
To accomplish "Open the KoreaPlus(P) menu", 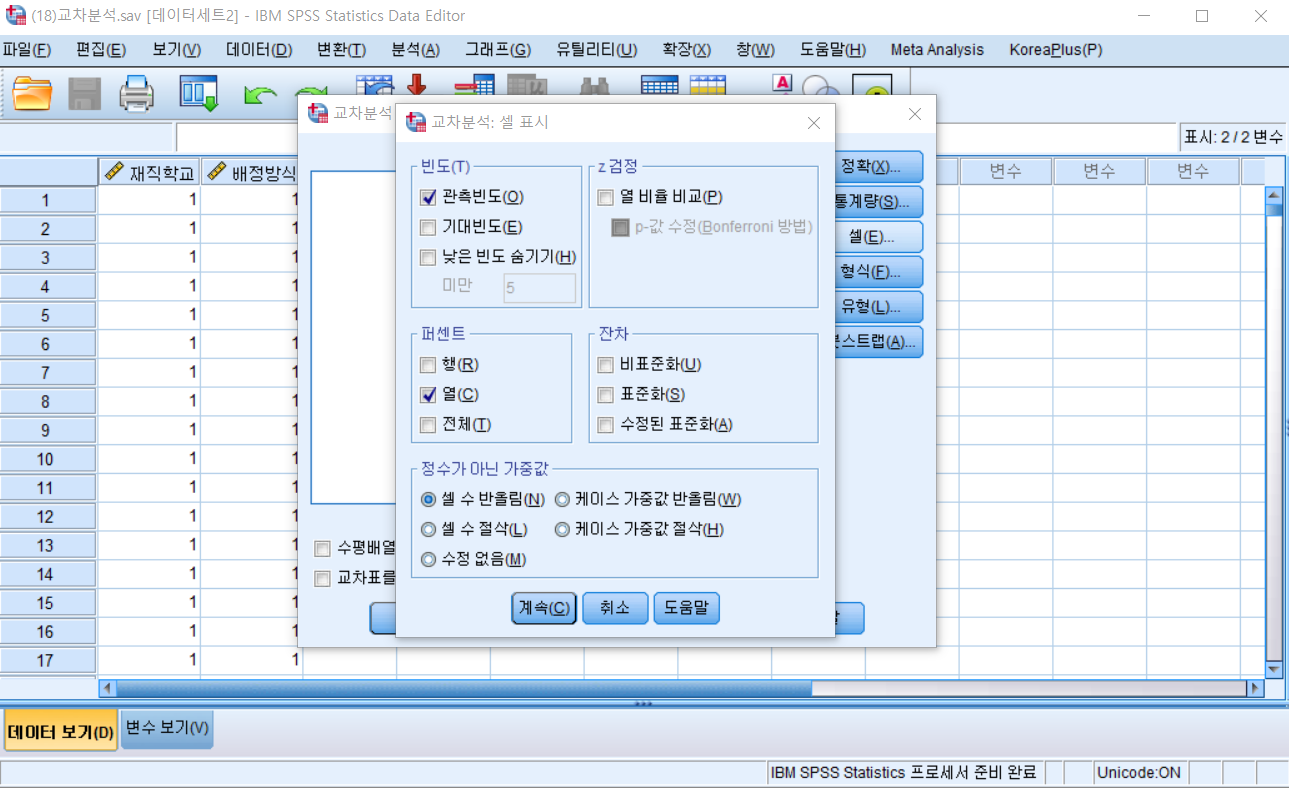I will pos(1056,50).
